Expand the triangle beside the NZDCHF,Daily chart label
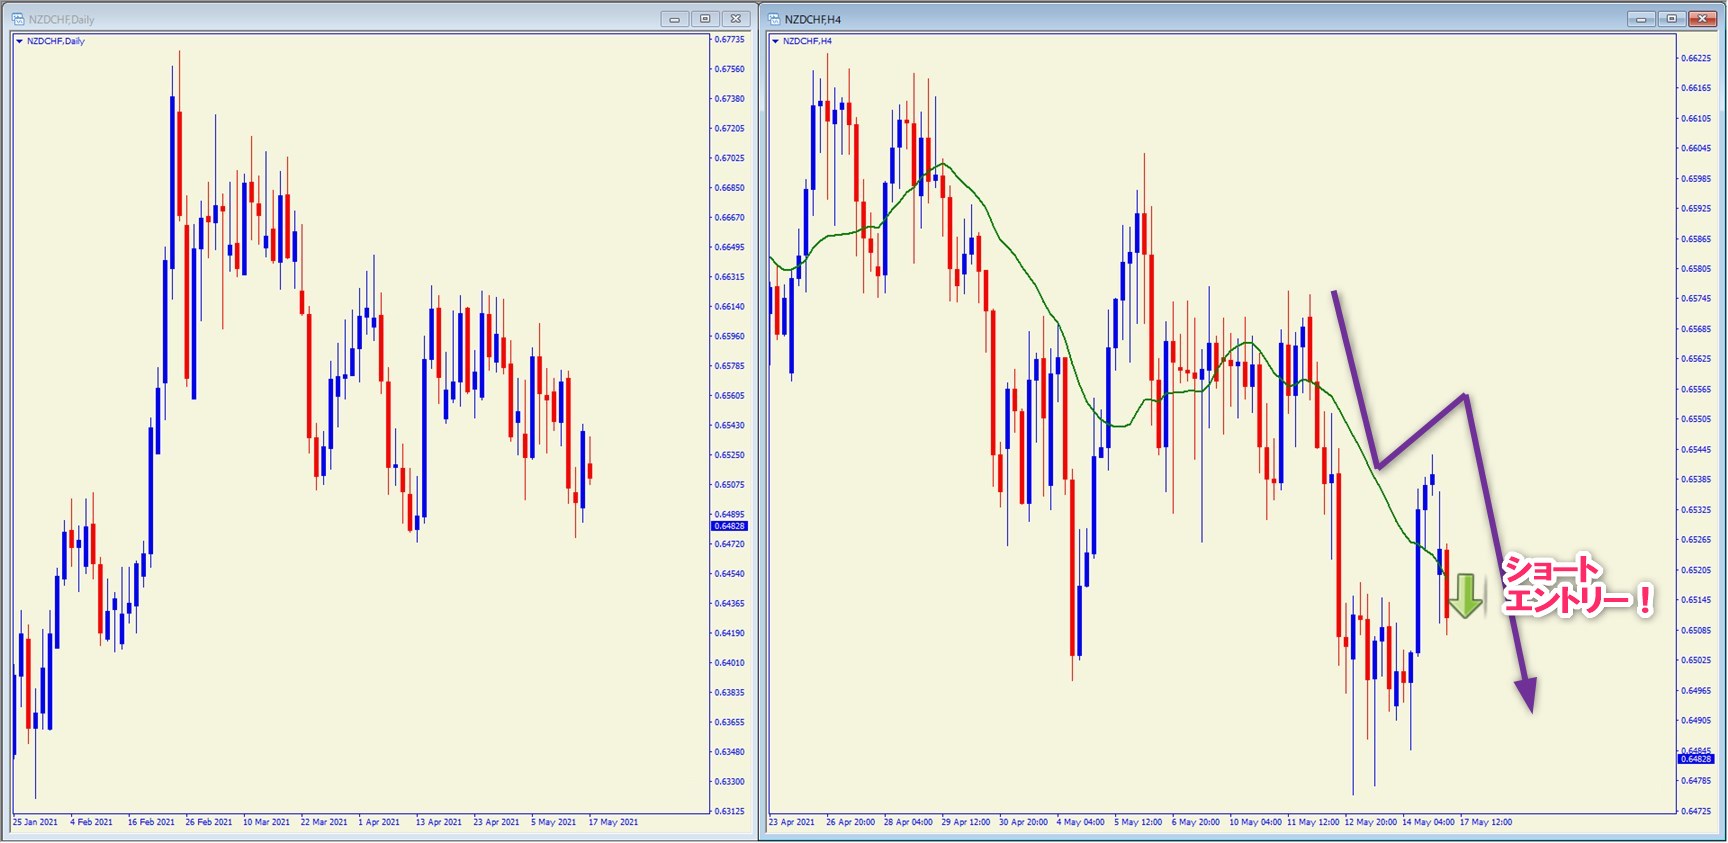The image size is (1728, 843). pos(19,41)
